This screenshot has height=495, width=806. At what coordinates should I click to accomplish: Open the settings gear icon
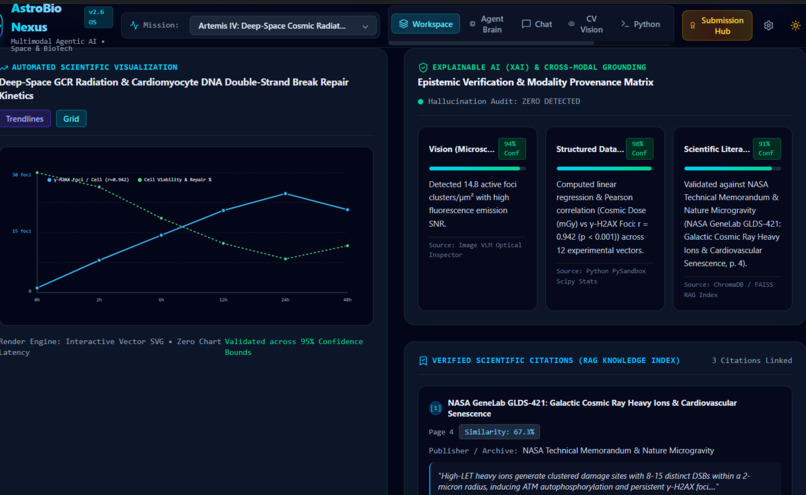[768, 25]
